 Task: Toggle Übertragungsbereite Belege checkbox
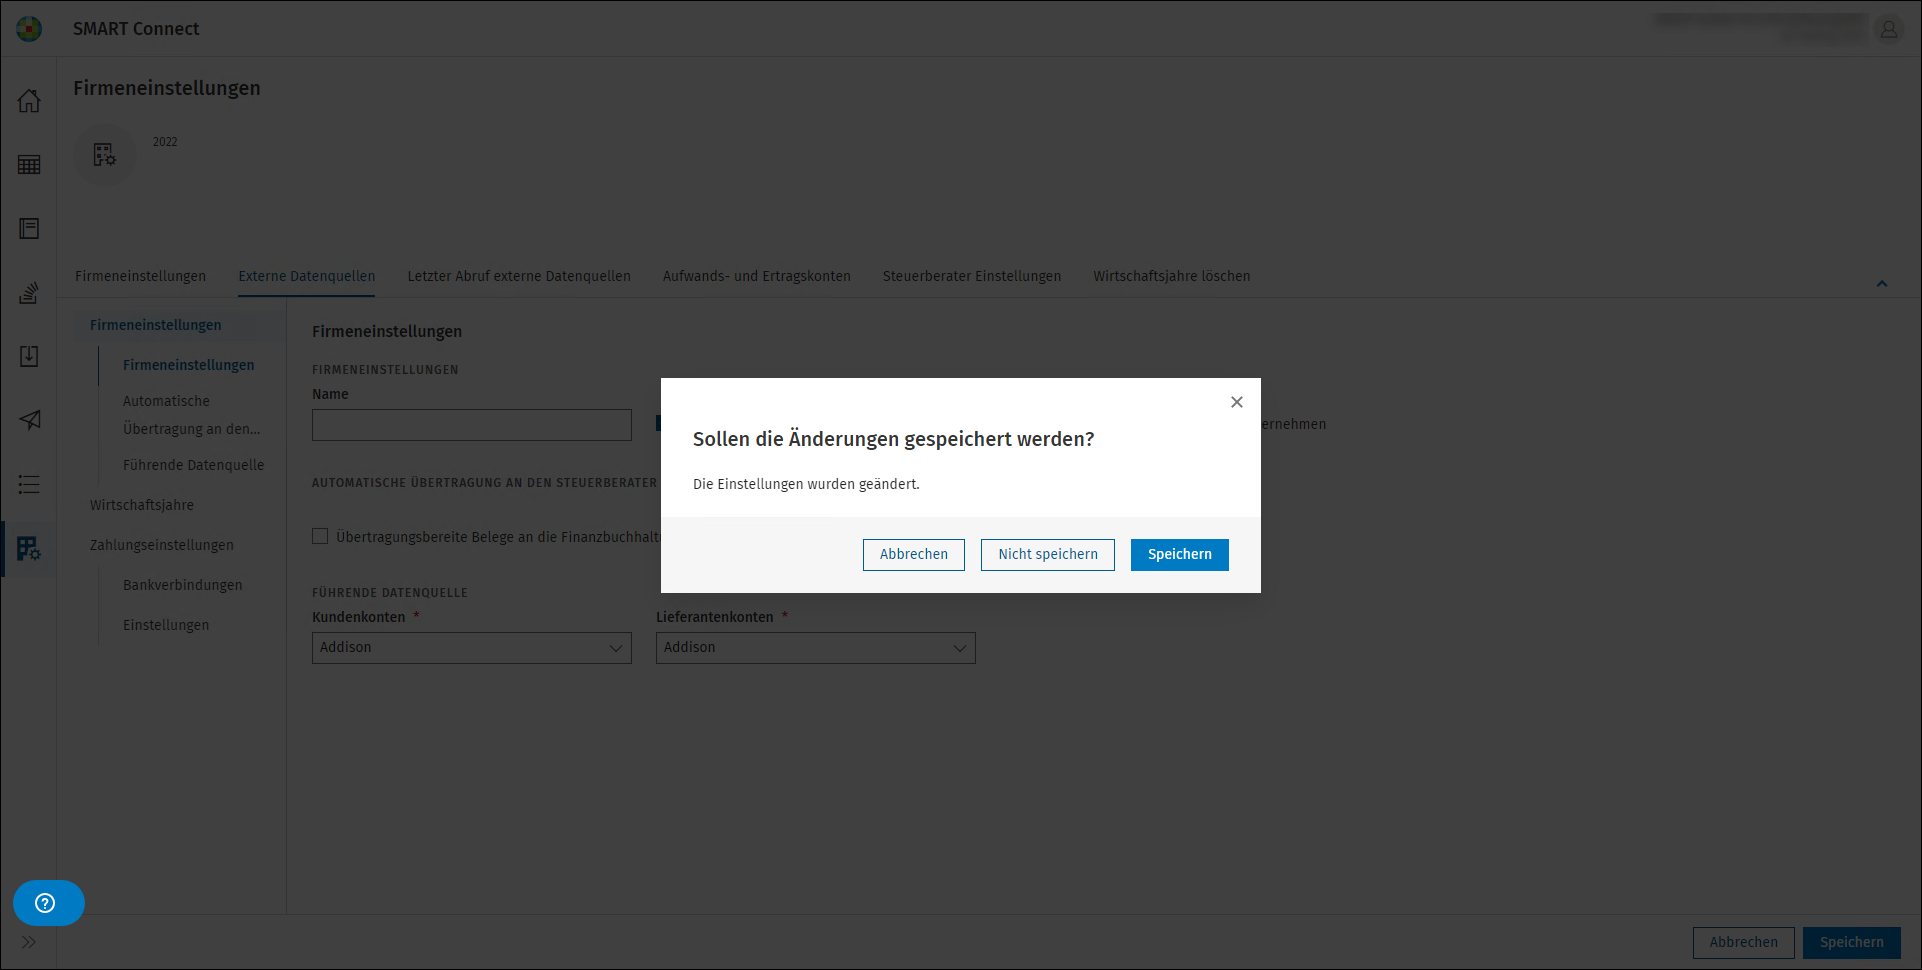pos(320,537)
